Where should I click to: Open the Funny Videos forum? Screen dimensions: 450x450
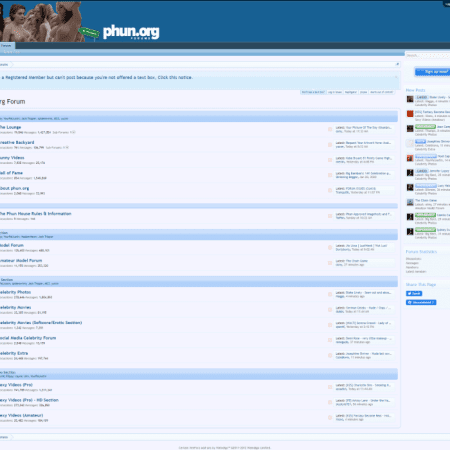coord(12,158)
